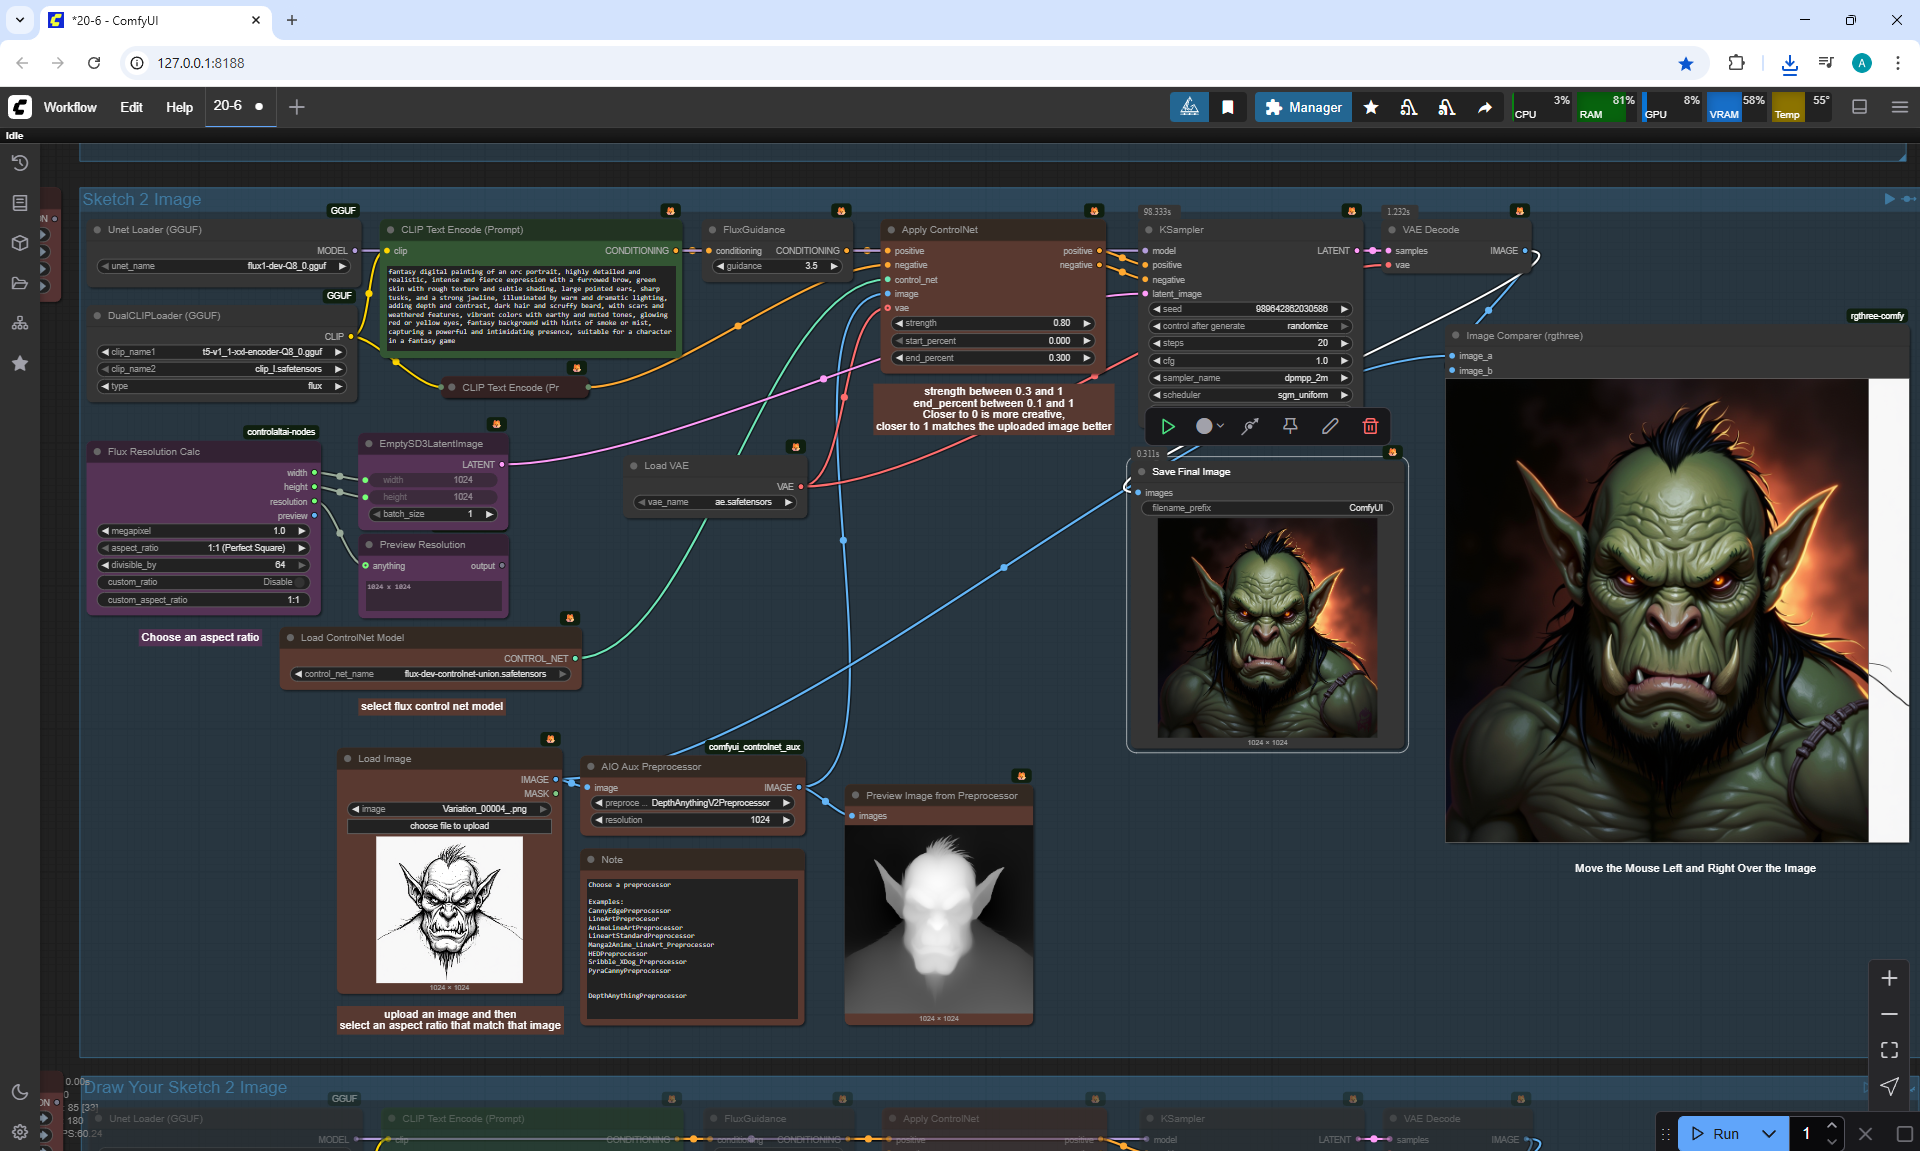Toggle dark theme moon icon
Viewport: 1920px width, 1151px height.
click(19, 1092)
